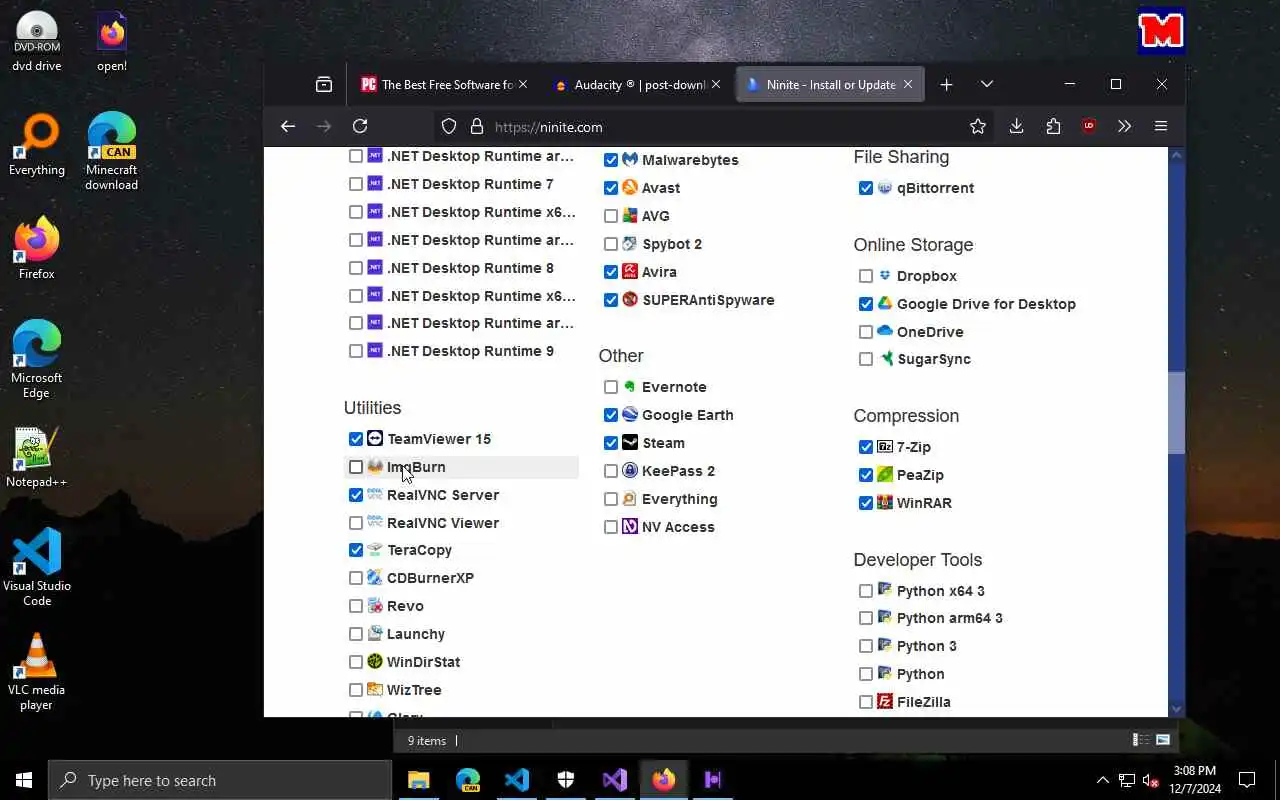Viewport: 1280px width, 800px height.
Task: Open a new browser tab
Action: (x=946, y=85)
